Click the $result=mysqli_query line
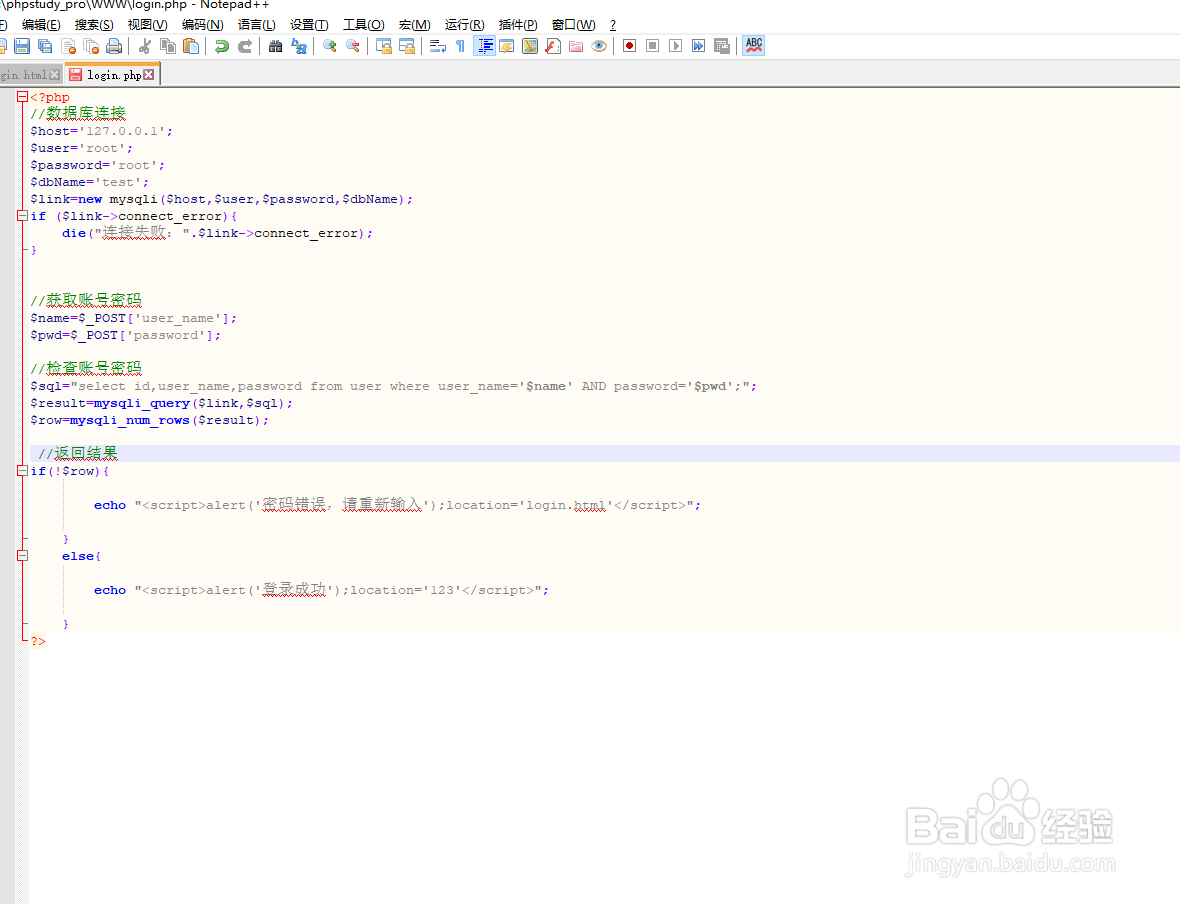The height and width of the screenshot is (904, 1180). click(161, 403)
